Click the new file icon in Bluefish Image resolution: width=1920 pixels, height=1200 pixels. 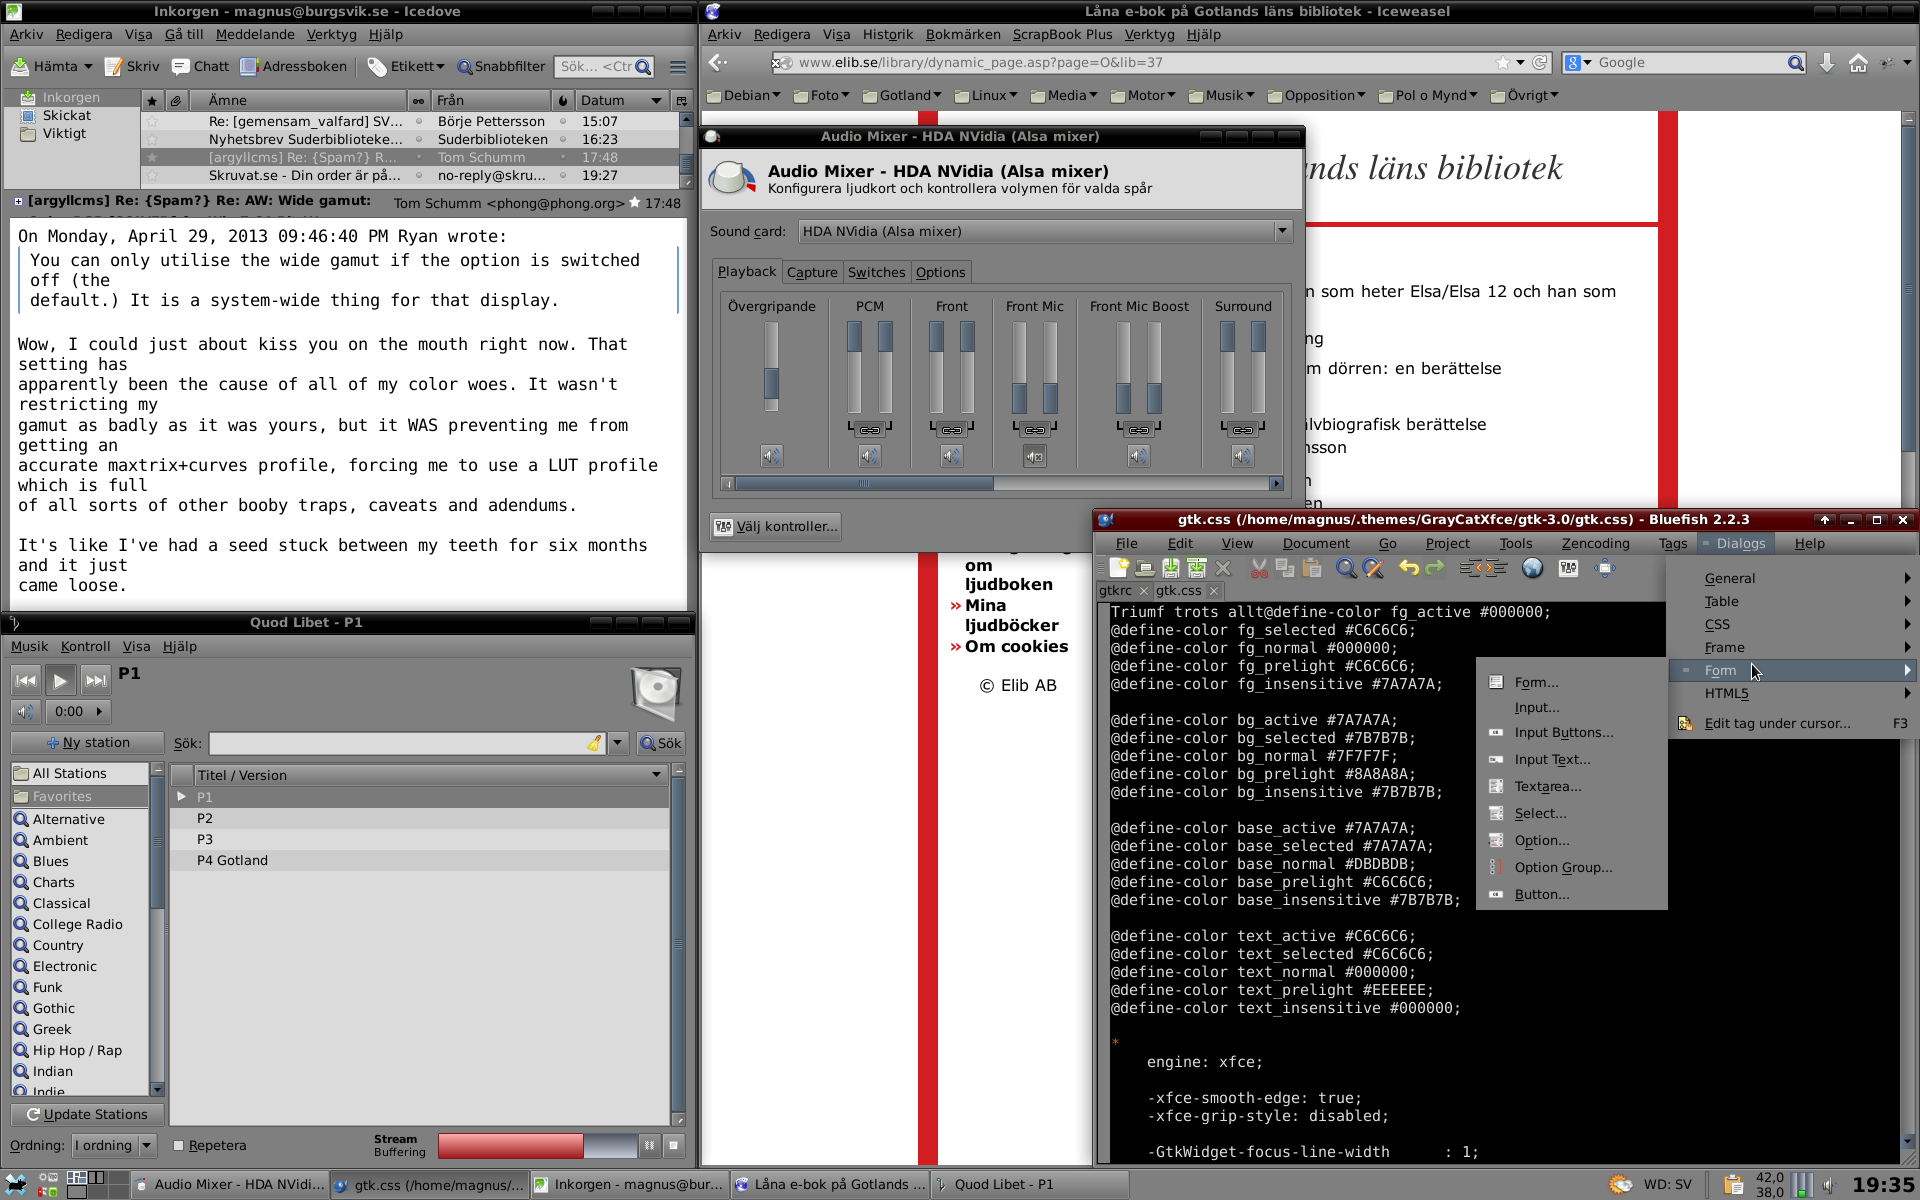pyautogui.click(x=1119, y=568)
